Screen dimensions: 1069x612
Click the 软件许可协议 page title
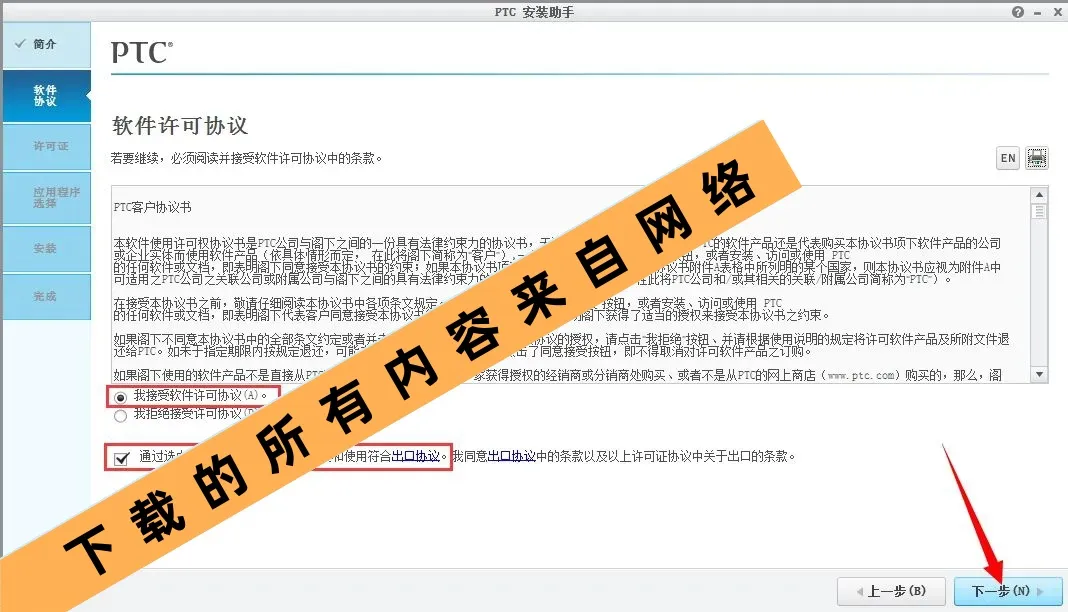[180, 125]
